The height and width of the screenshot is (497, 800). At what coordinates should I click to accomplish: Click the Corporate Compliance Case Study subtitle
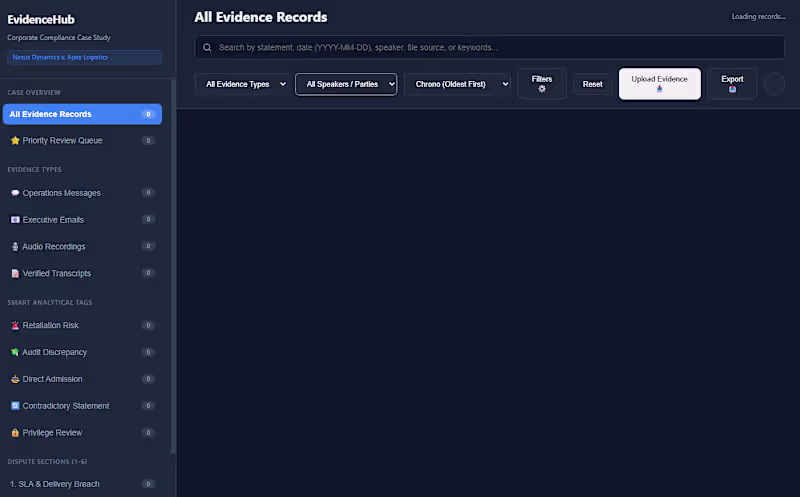[59, 37]
